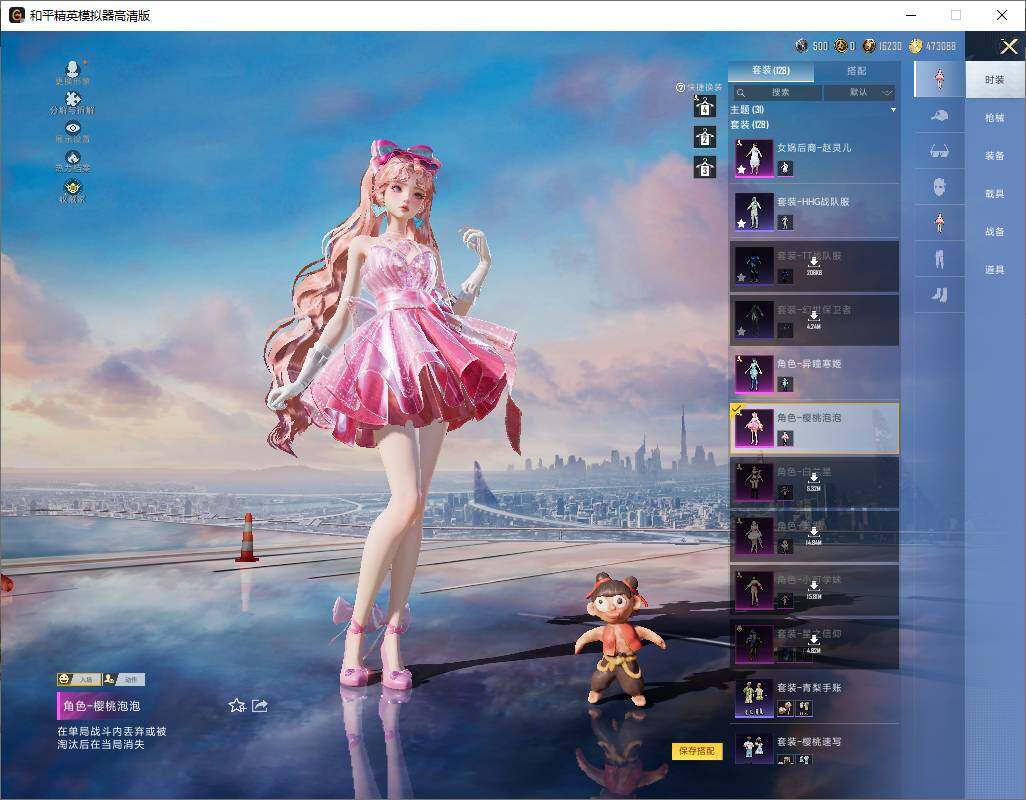Click 套装 (128) section header
Viewport: 1026px width, 800px height.
pyautogui.click(x=750, y=124)
